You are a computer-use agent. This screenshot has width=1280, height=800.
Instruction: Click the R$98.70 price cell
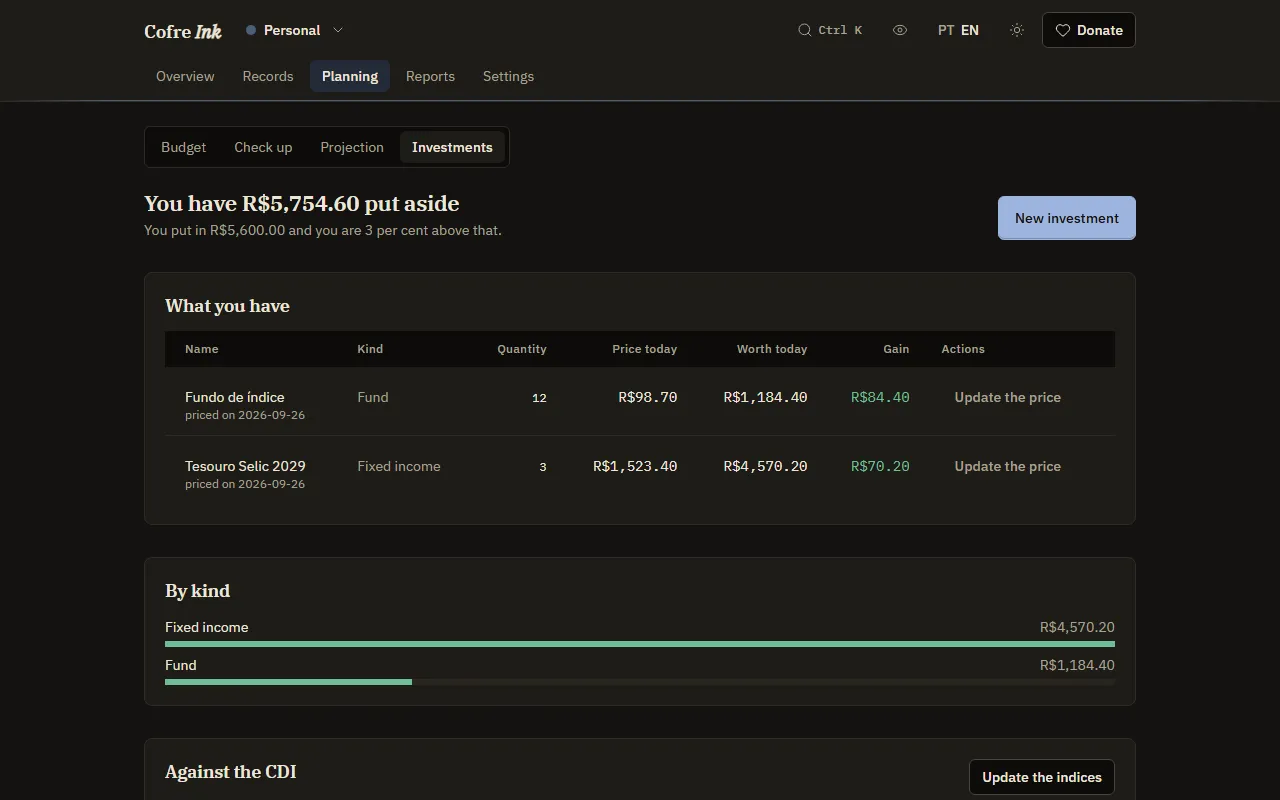coord(648,397)
